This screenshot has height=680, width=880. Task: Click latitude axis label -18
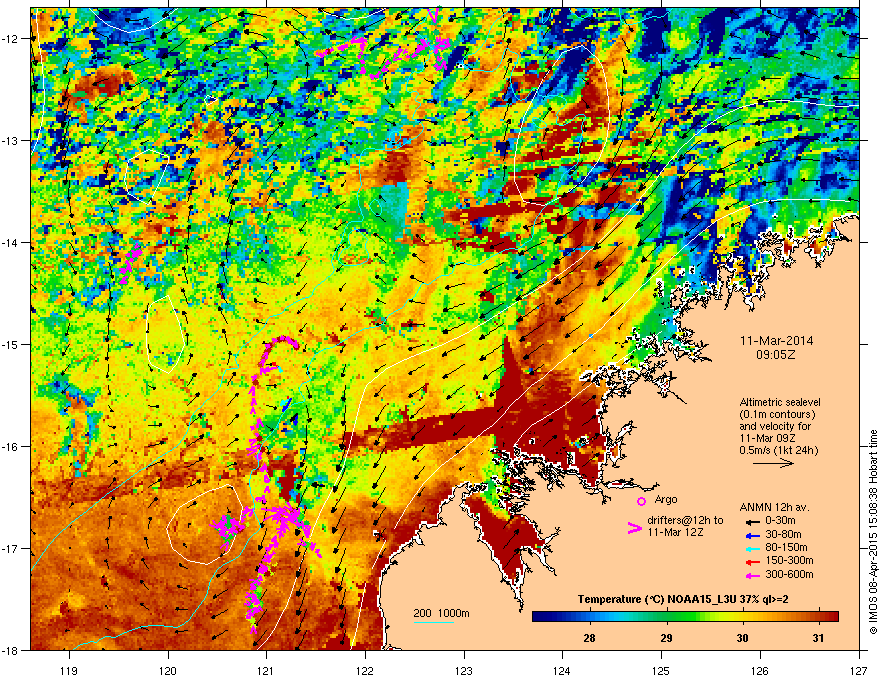11,650
